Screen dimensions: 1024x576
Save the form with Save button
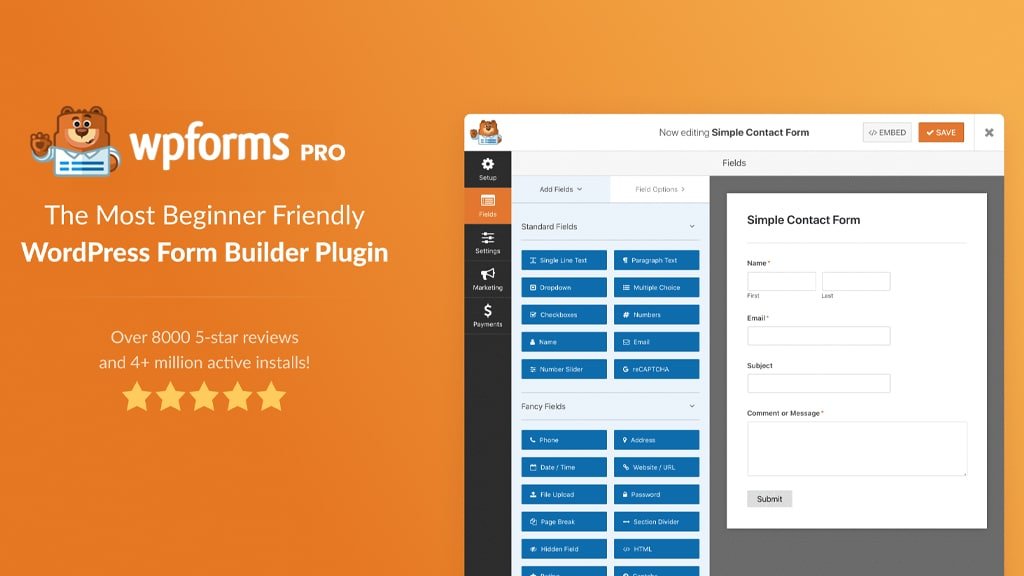click(941, 133)
